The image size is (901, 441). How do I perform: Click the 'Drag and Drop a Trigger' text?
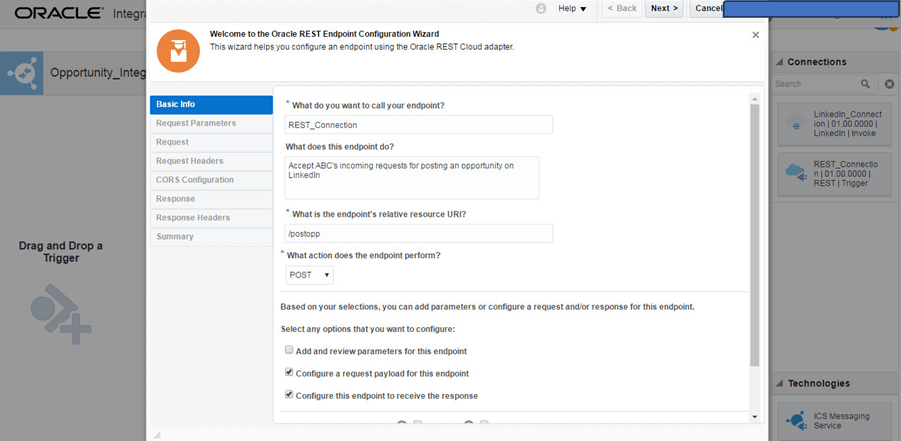[x=61, y=252]
